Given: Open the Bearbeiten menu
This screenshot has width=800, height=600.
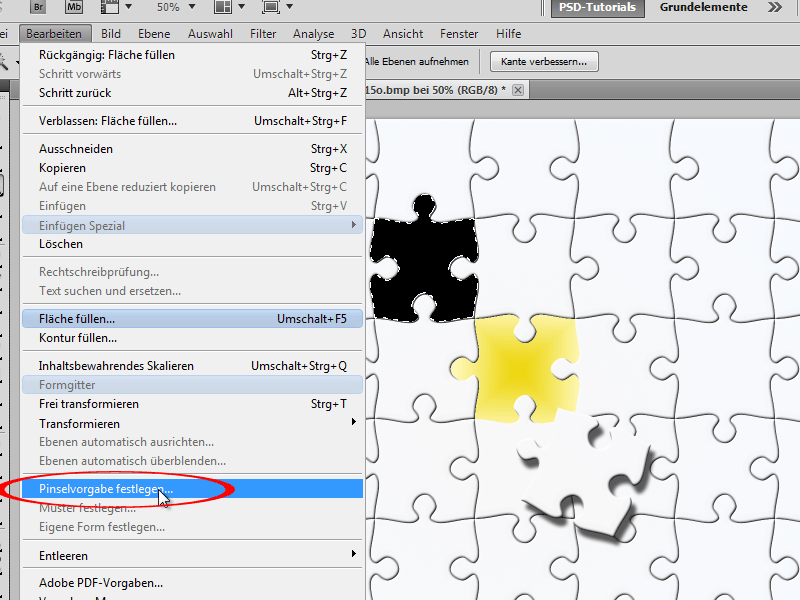Looking at the screenshot, I should point(54,34).
